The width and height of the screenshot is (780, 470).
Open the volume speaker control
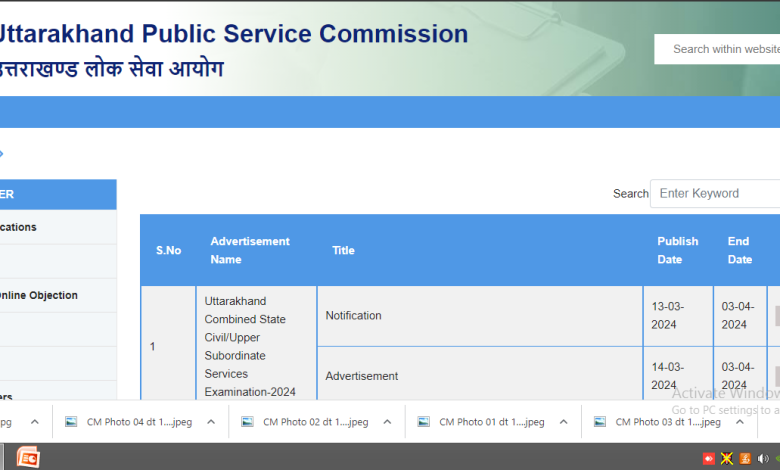tap(763, 458)
